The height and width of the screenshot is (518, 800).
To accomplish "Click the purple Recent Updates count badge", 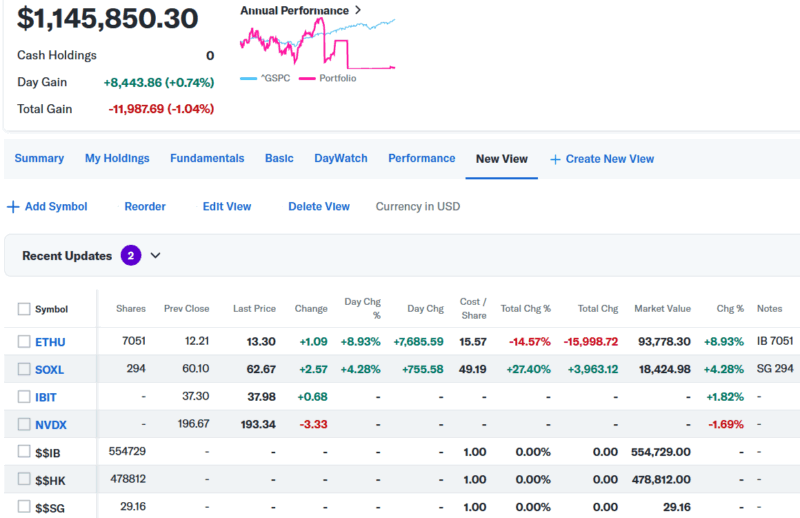I will 131,255.
